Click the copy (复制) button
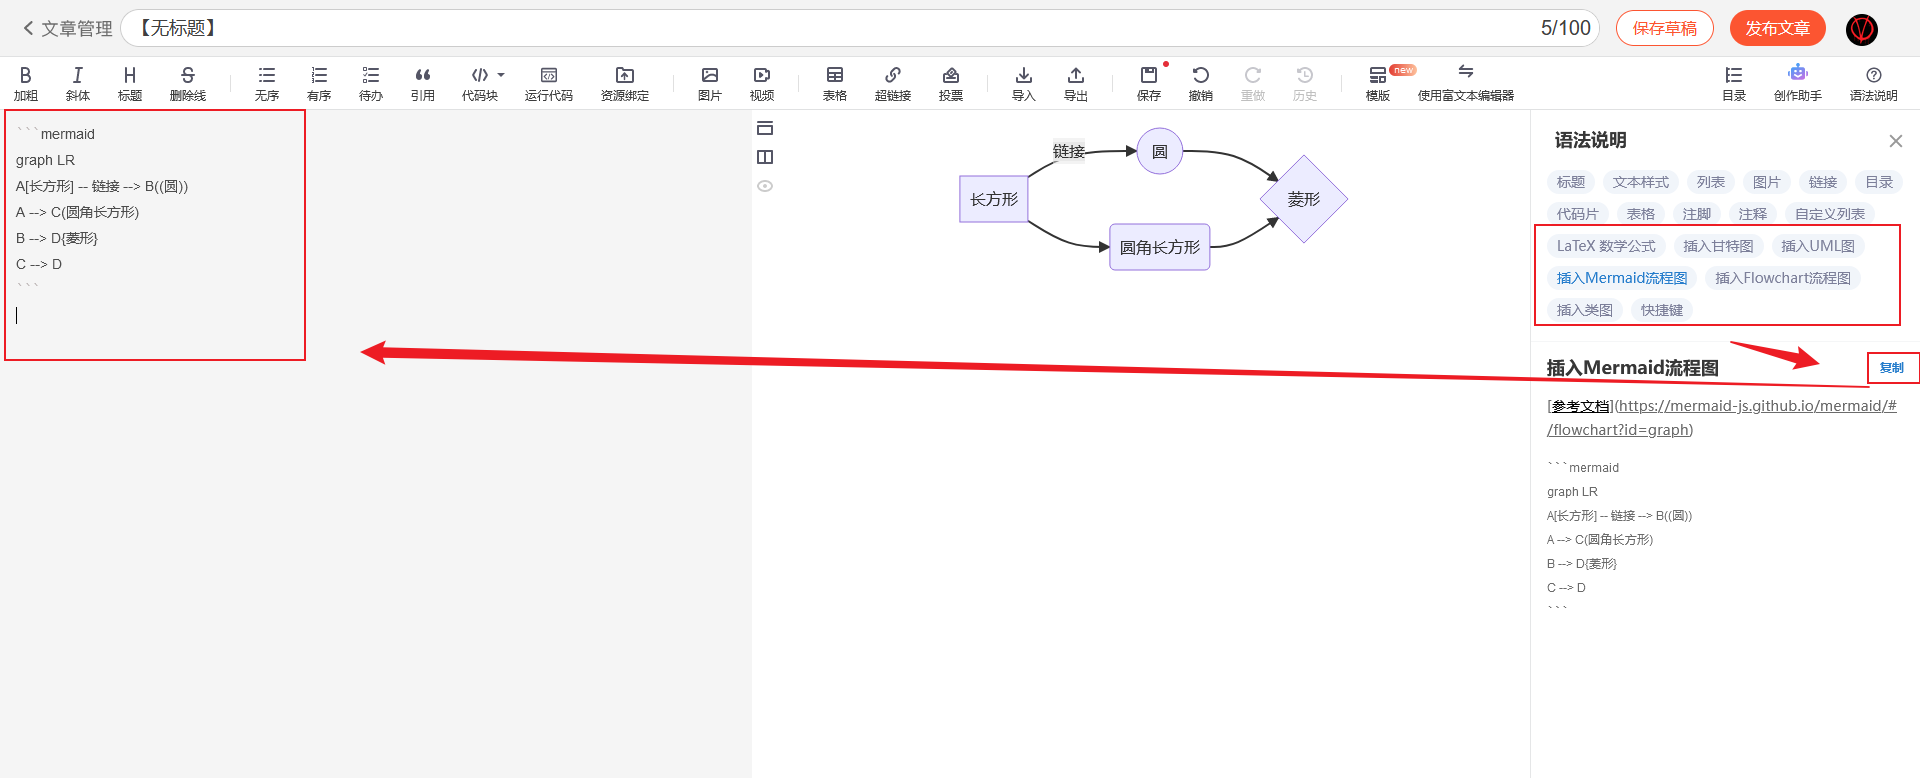 (x=1892, y=368)
